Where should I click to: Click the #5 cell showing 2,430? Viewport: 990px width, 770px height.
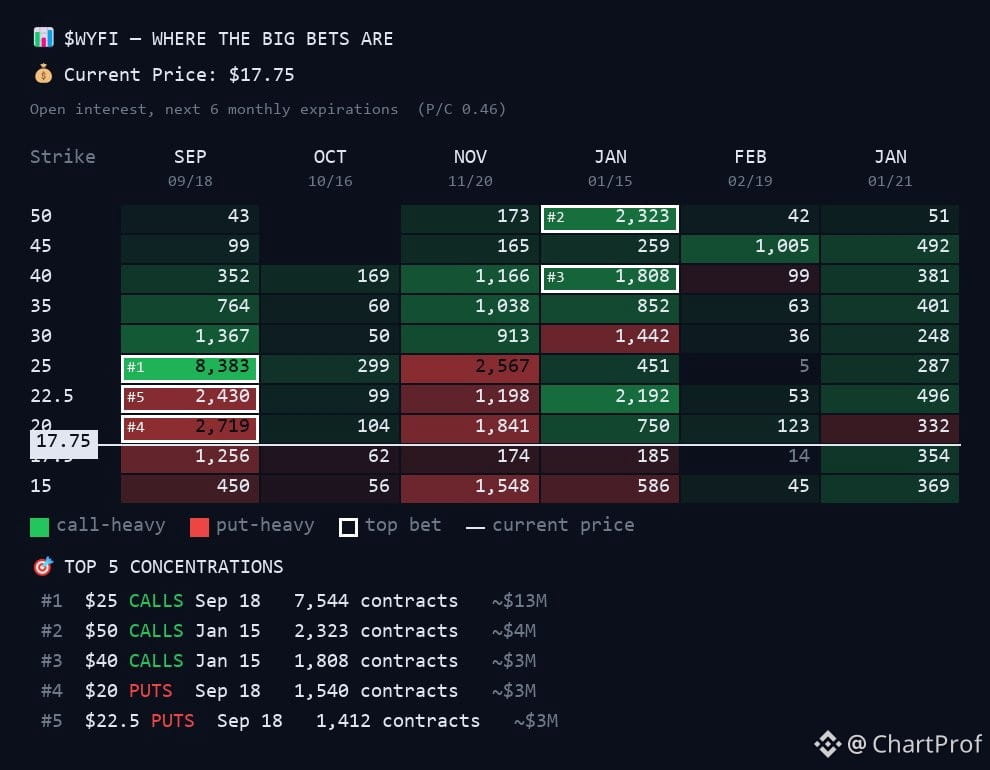[190, 398]
